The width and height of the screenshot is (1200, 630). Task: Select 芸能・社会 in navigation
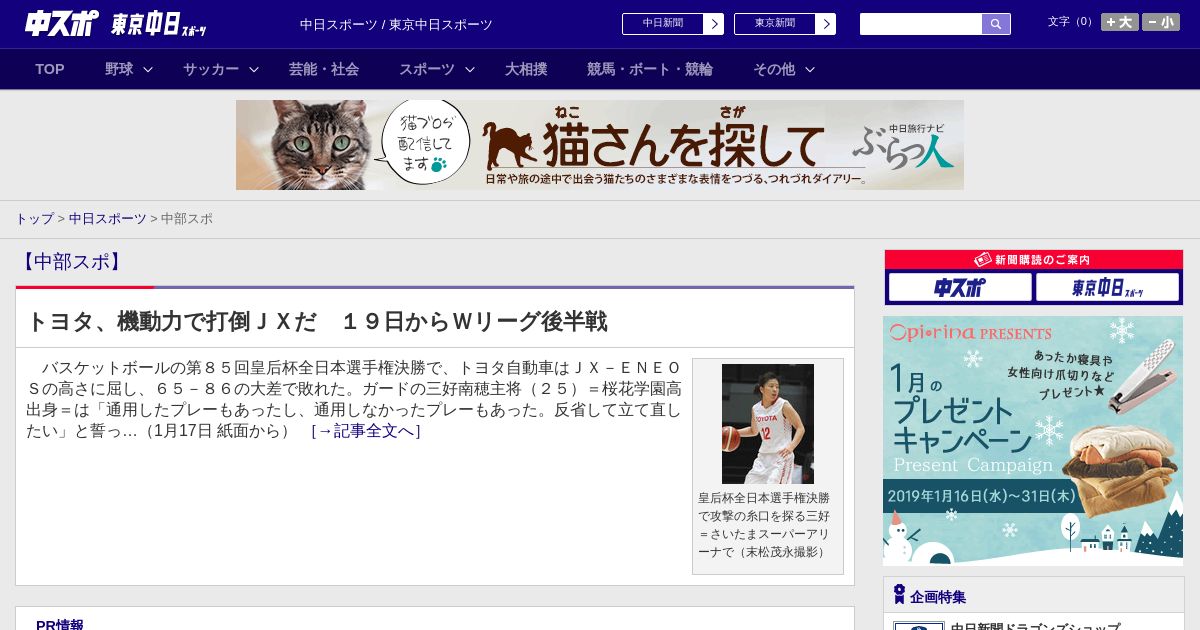[x=324, y=69]
